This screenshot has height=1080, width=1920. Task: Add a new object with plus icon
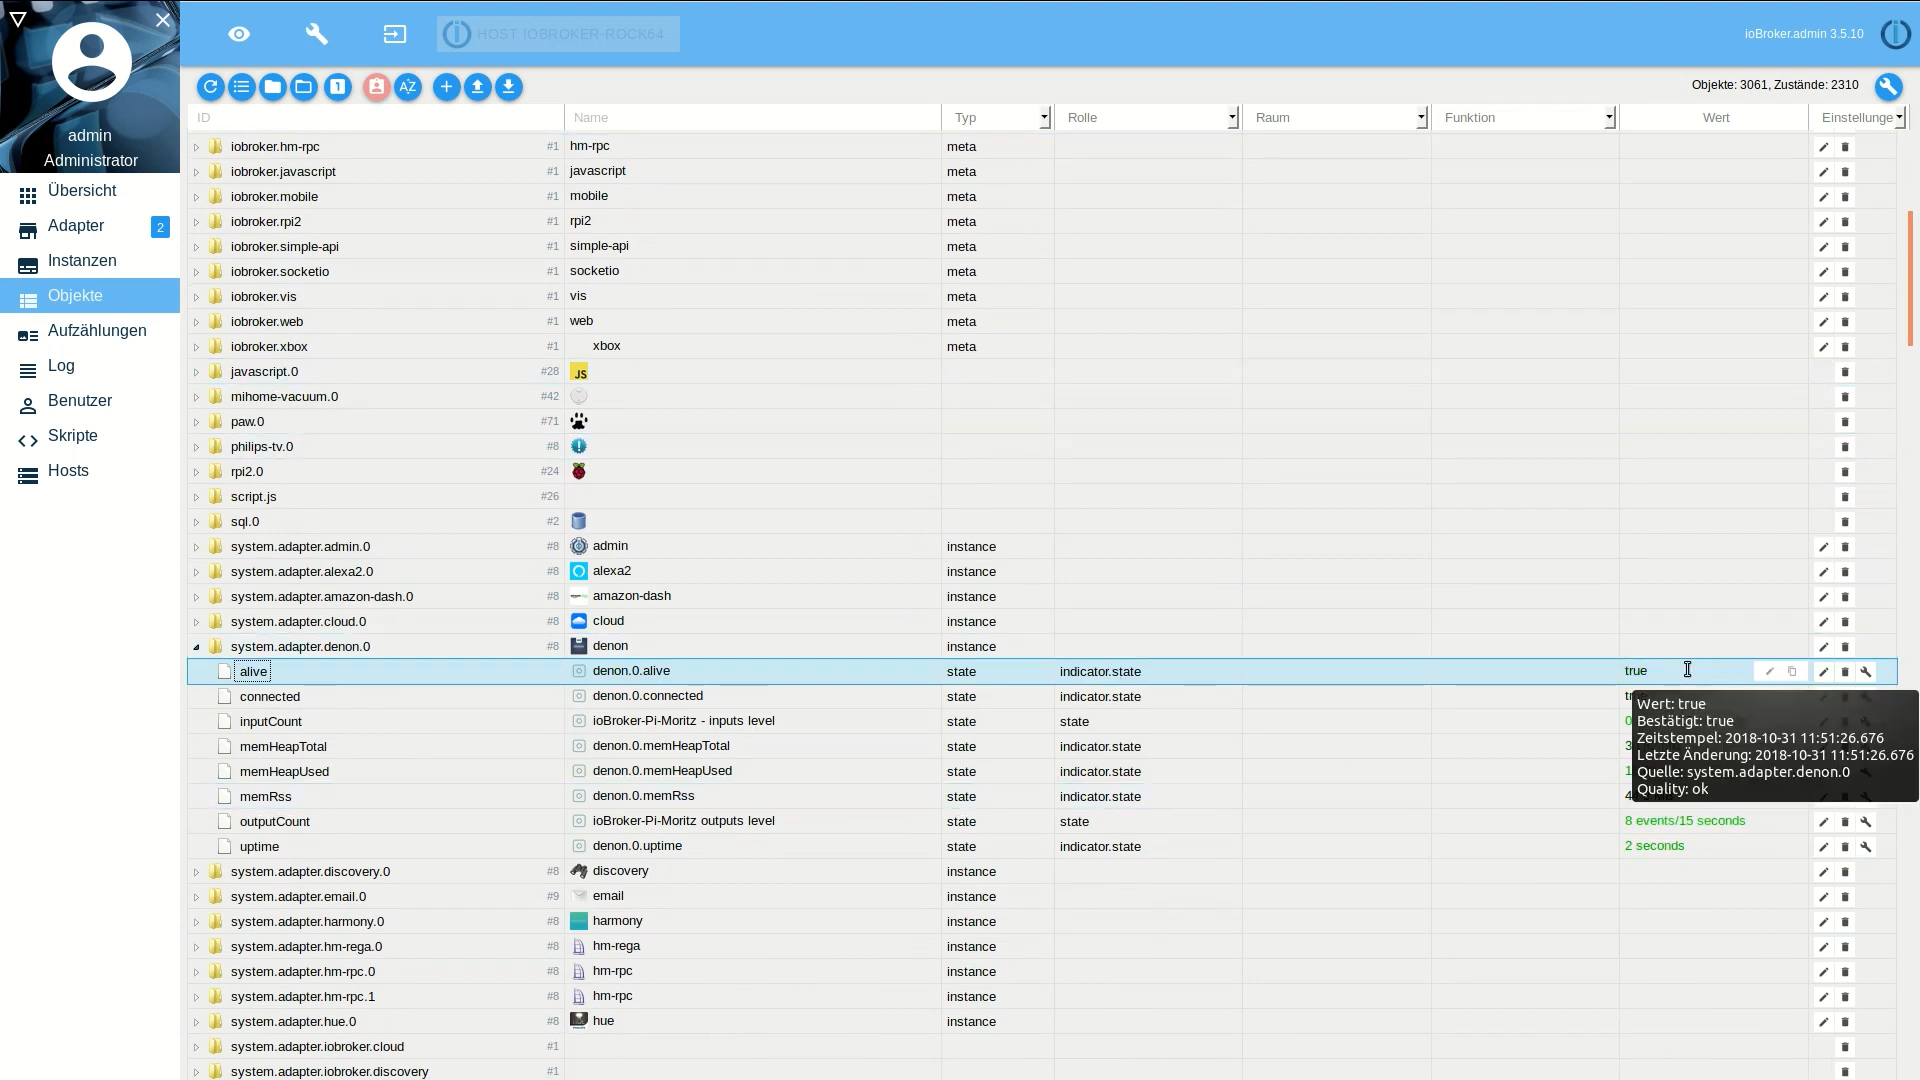(x=446, y=87)
